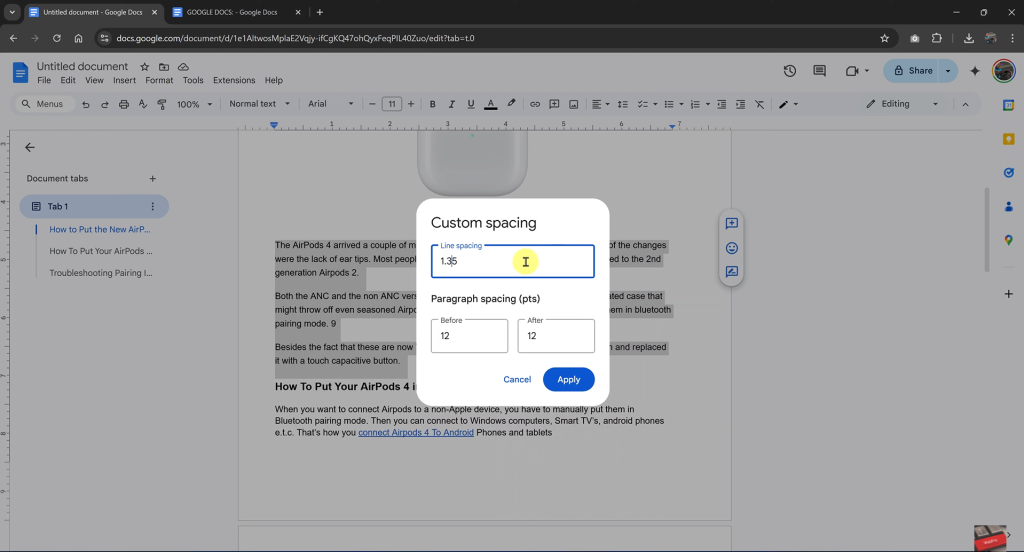Viewport: 1024px width, 552px height.
Task: Open the View menu
Action: [94, 80]
